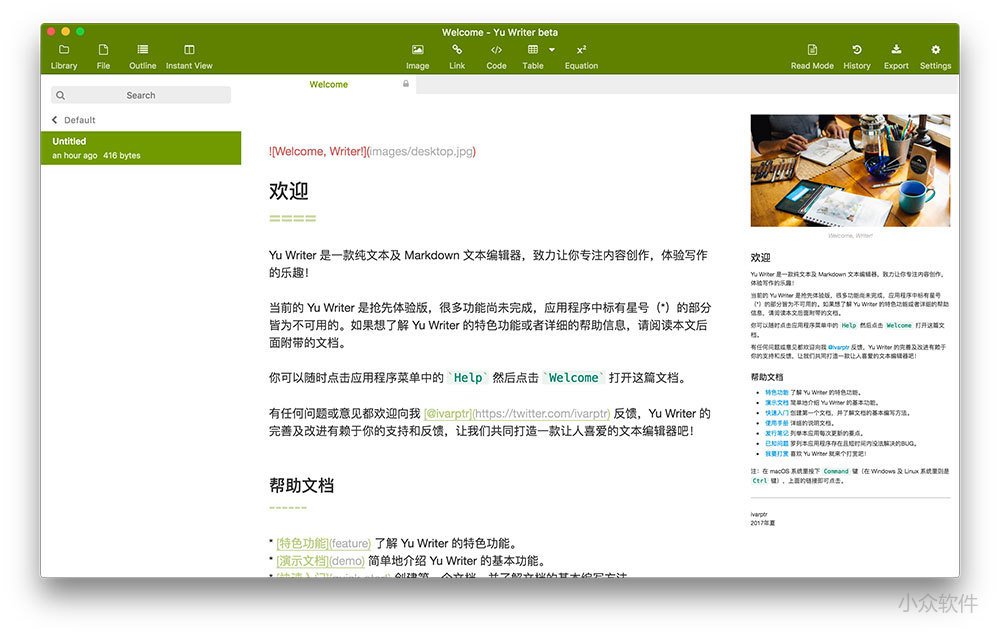Insert a Table
This screenshot has height=636, width=1000.
click(533, 57)
